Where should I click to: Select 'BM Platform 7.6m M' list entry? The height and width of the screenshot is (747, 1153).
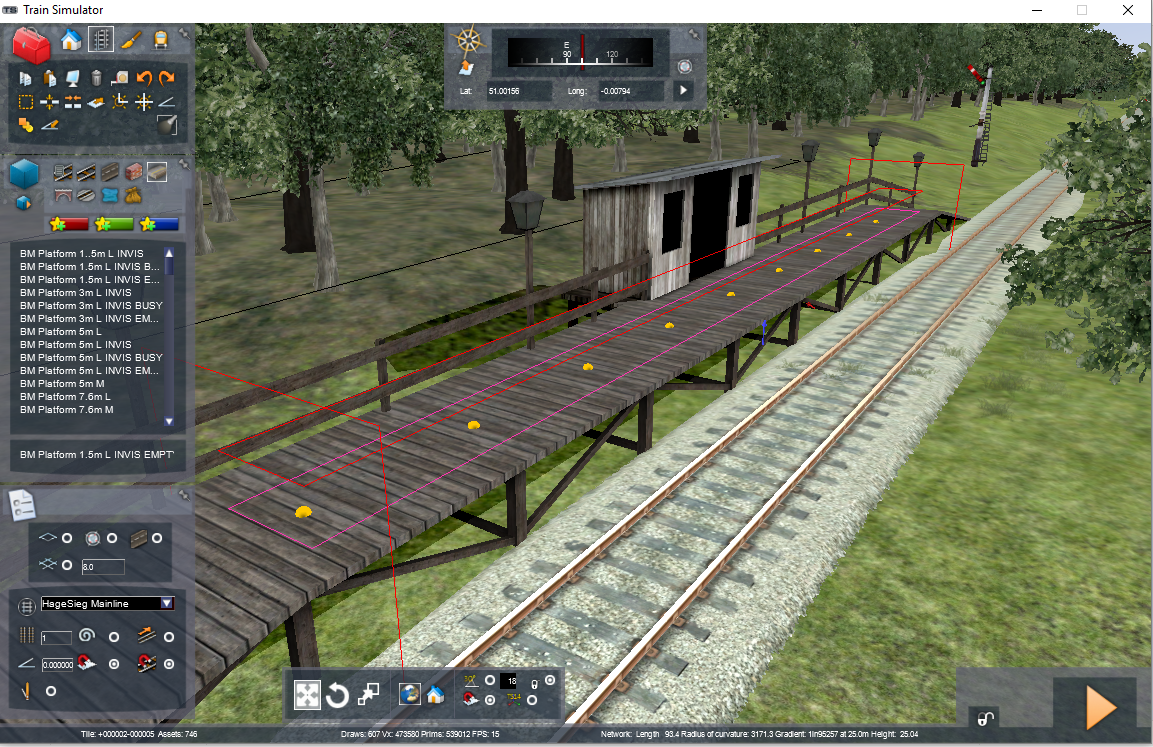click(66, 409)
